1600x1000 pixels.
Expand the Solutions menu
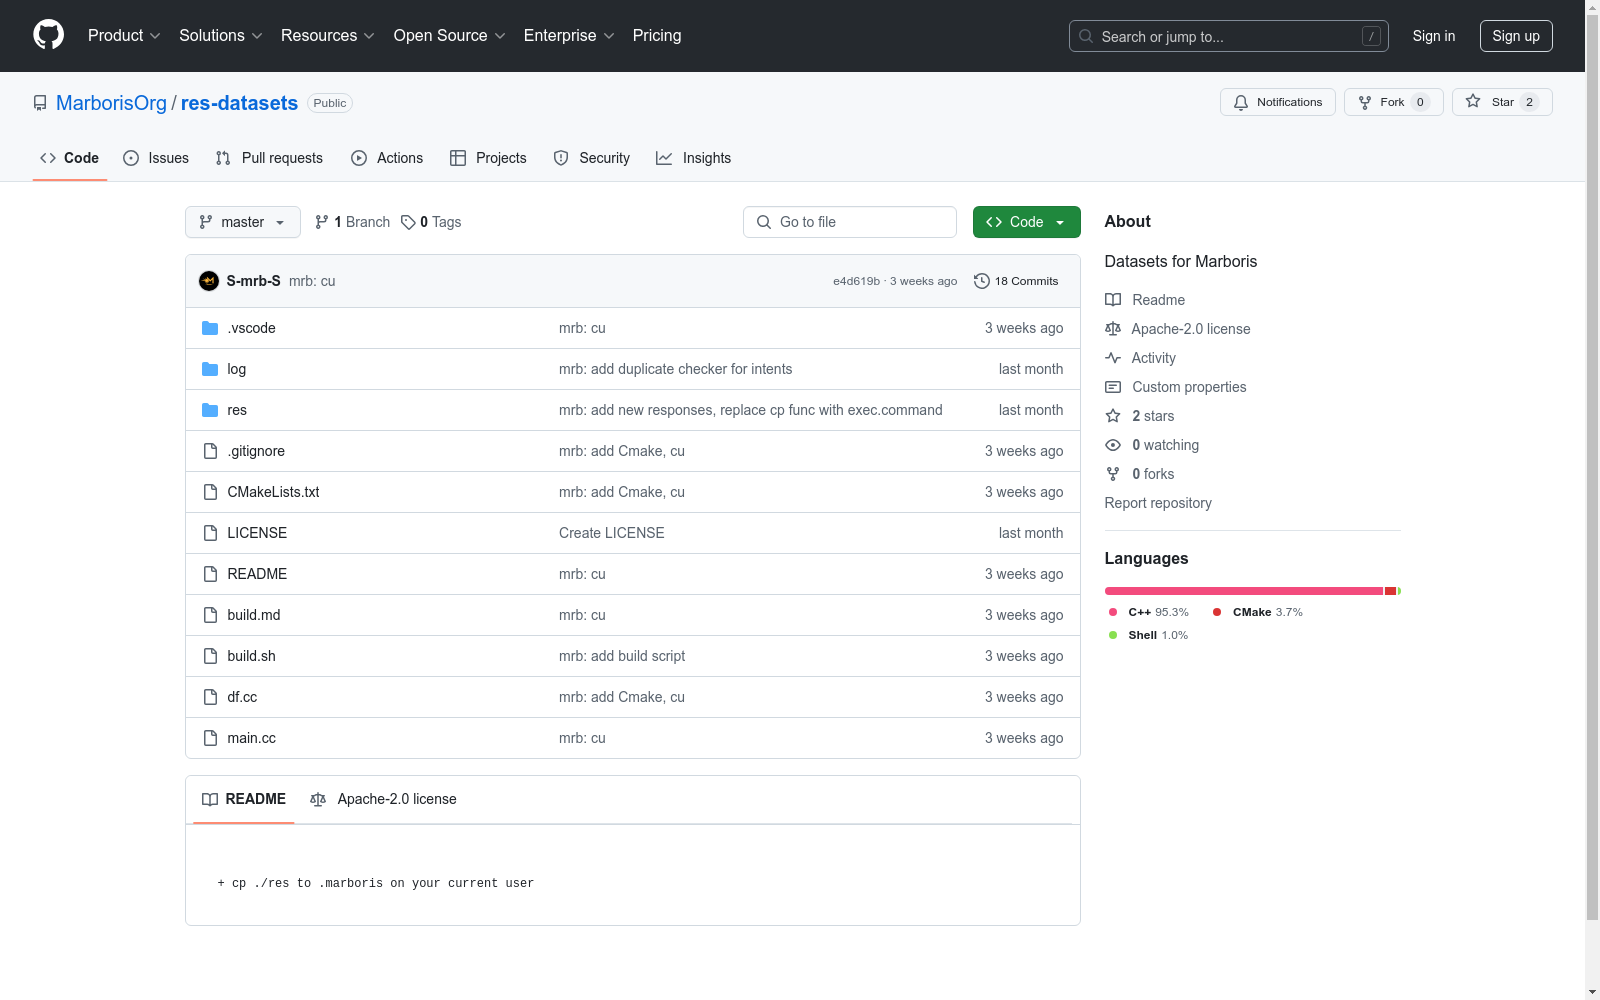(221, 36)
